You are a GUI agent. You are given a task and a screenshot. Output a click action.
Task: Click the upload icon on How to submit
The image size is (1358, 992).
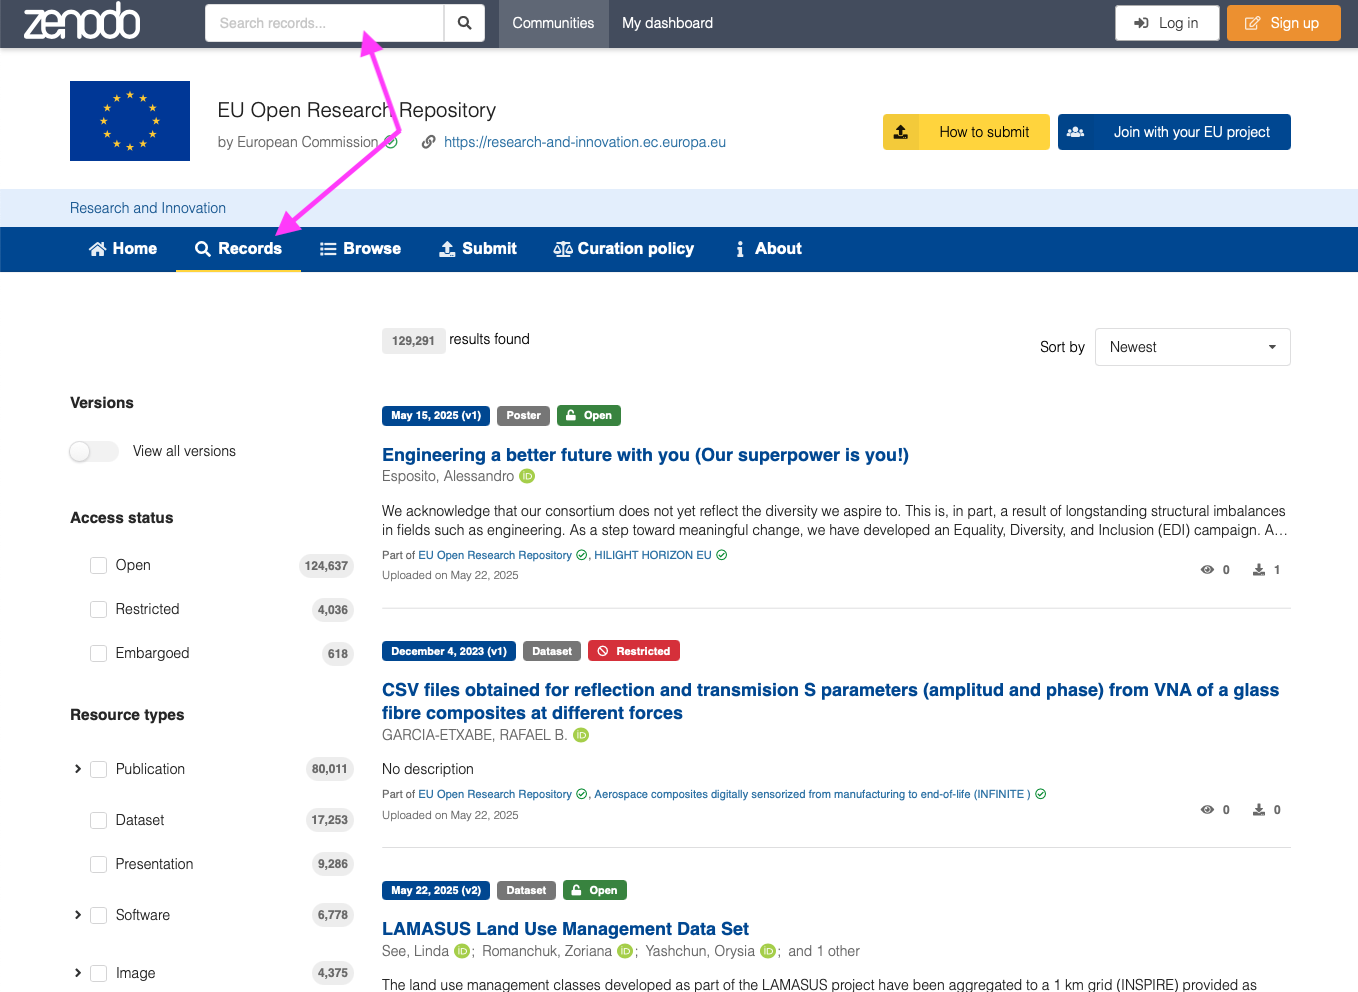click(901, 132)
